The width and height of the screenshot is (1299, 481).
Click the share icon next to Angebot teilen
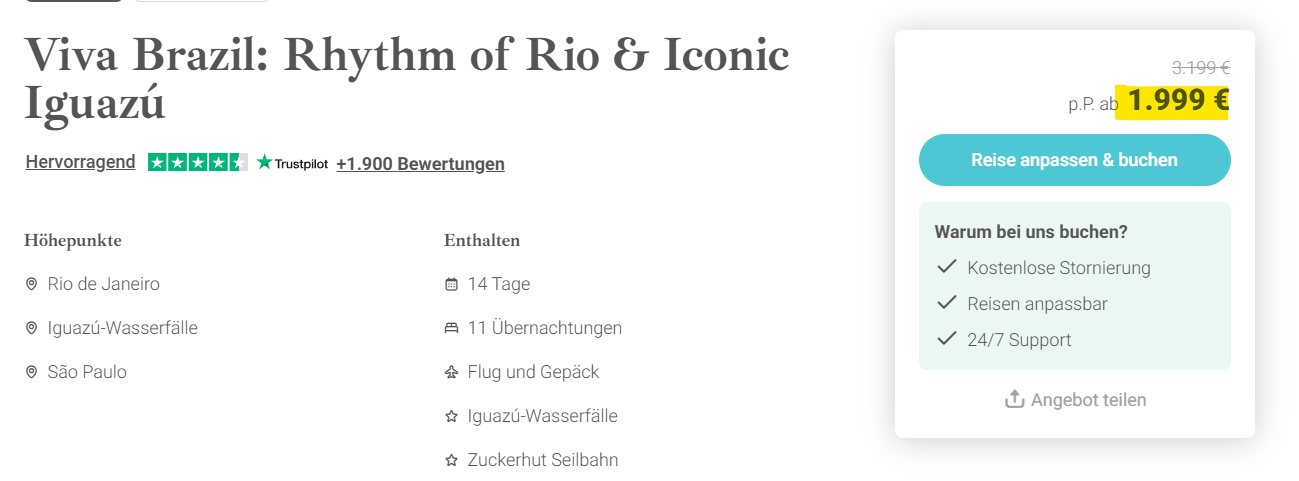pyautogui.click(x=1014, y=400)
